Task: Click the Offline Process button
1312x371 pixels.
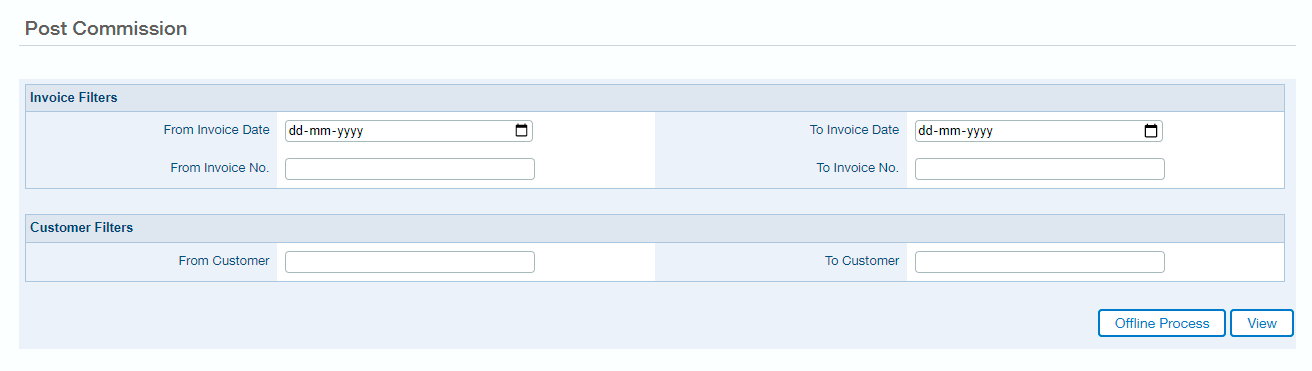Action: pyautogui.click(x=1162, y=323)
